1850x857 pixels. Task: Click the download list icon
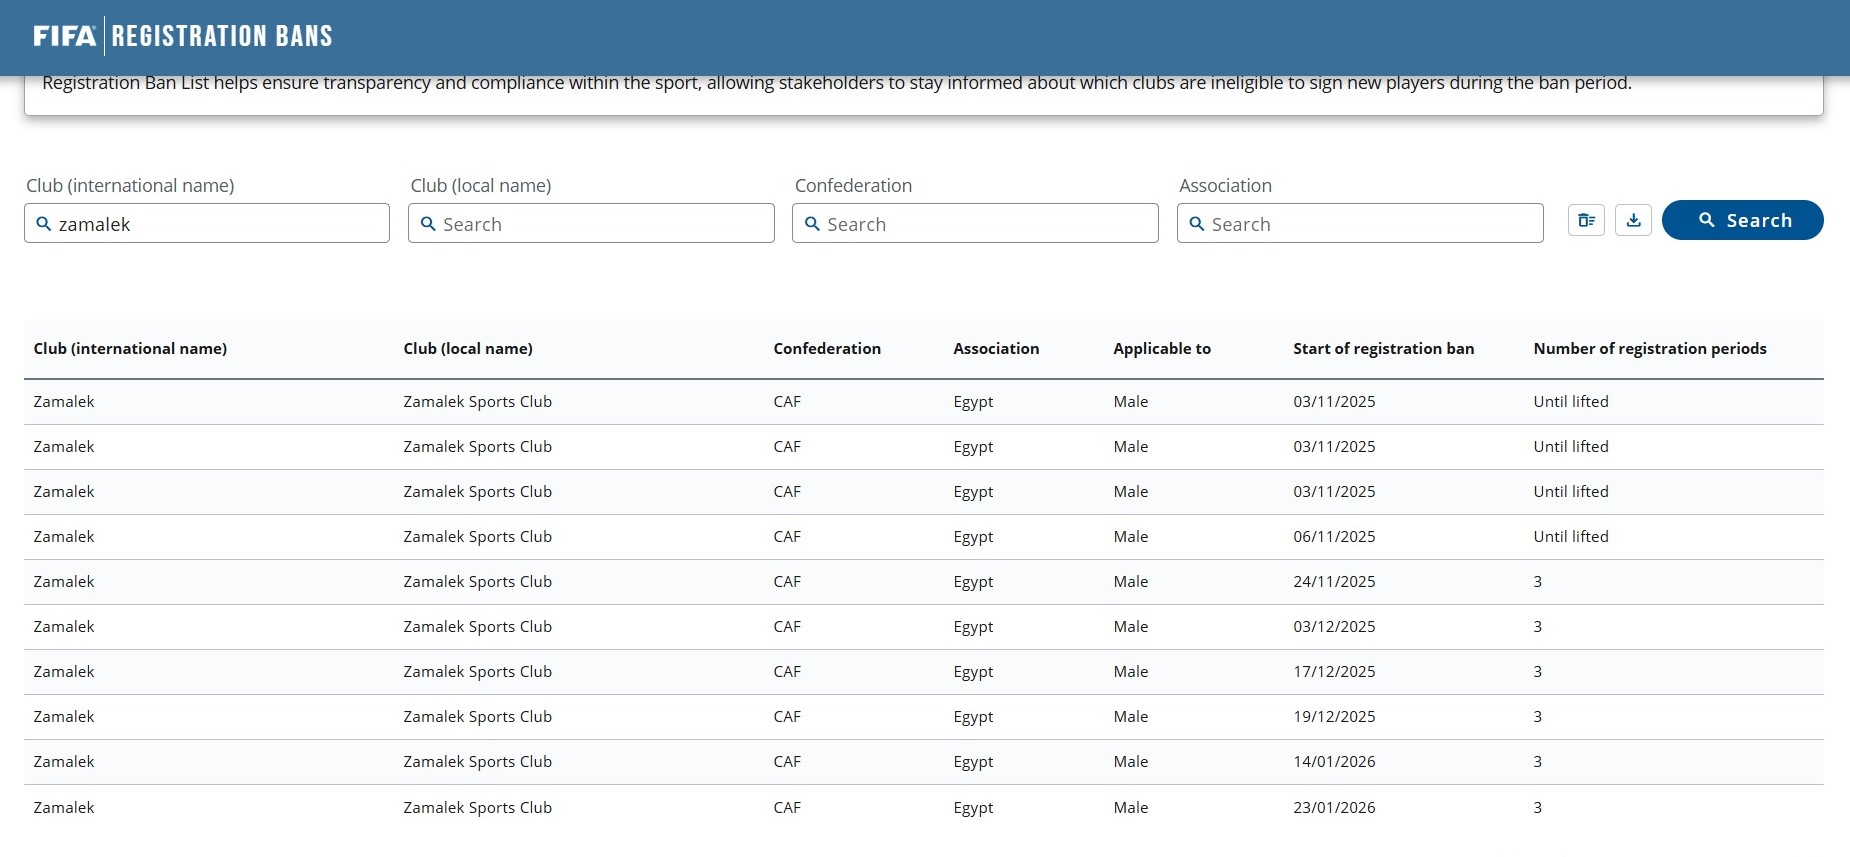1633,220
